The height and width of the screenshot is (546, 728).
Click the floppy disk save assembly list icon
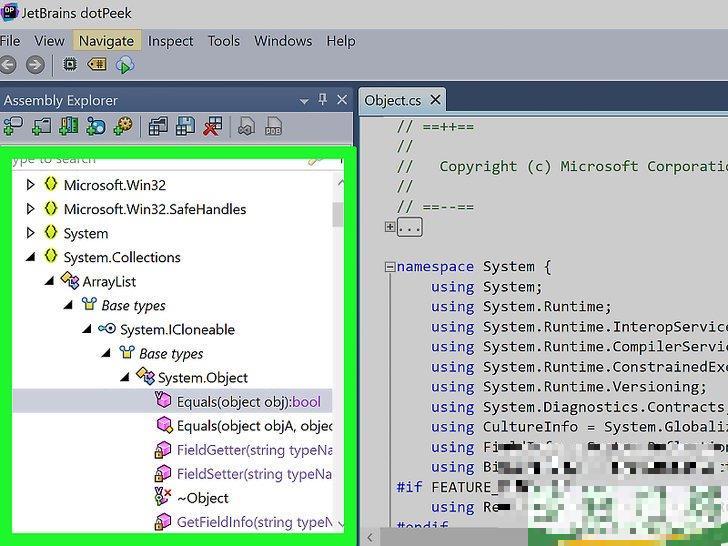click(185, 126)
